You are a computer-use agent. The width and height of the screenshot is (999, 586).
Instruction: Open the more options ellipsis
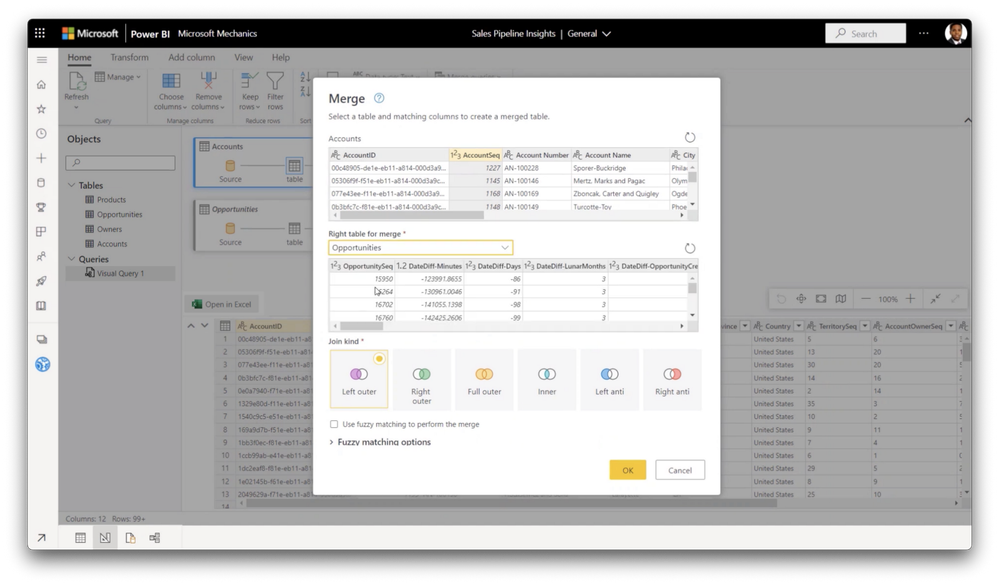point(923,33)
